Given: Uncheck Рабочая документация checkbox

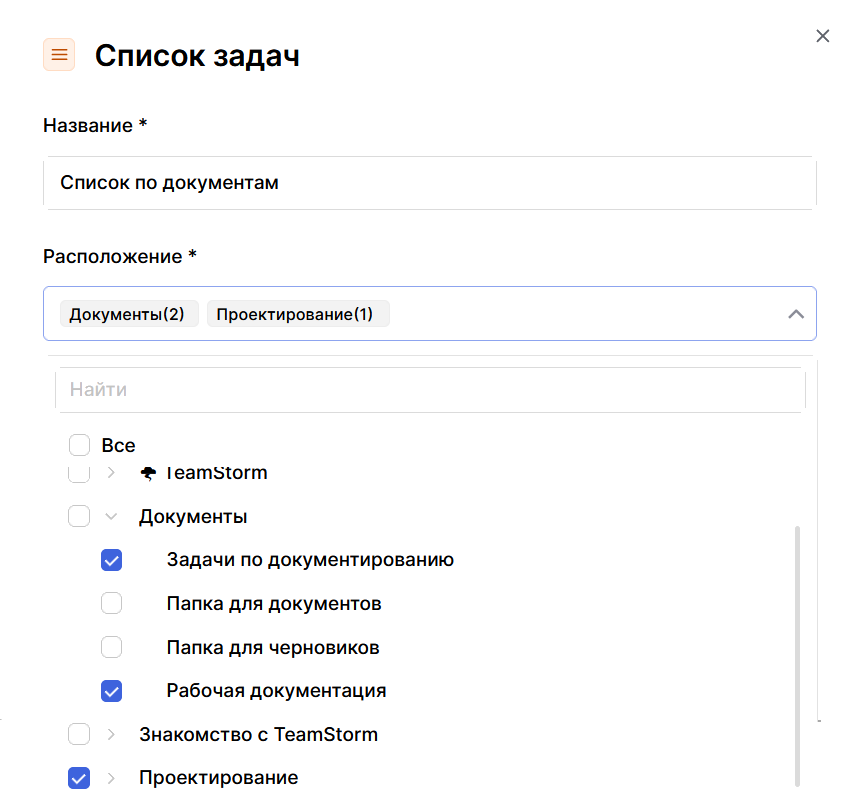Looking at the screenshot, I should (x=112, y=691).
